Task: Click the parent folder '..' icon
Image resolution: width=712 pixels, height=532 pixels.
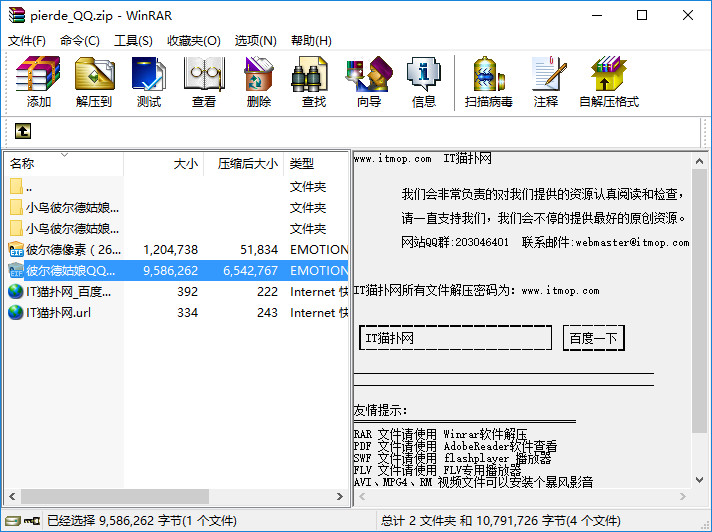Action: [16, 187]
